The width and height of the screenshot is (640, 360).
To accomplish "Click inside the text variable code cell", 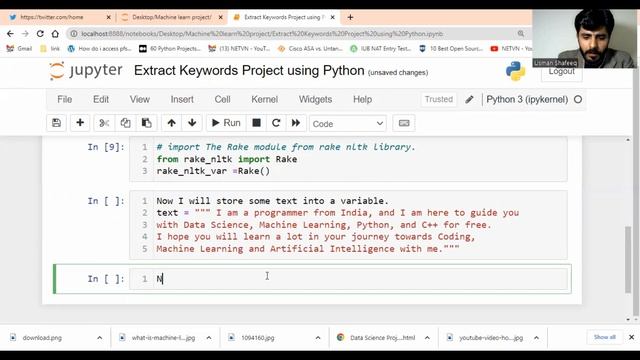I will [349, 225].
